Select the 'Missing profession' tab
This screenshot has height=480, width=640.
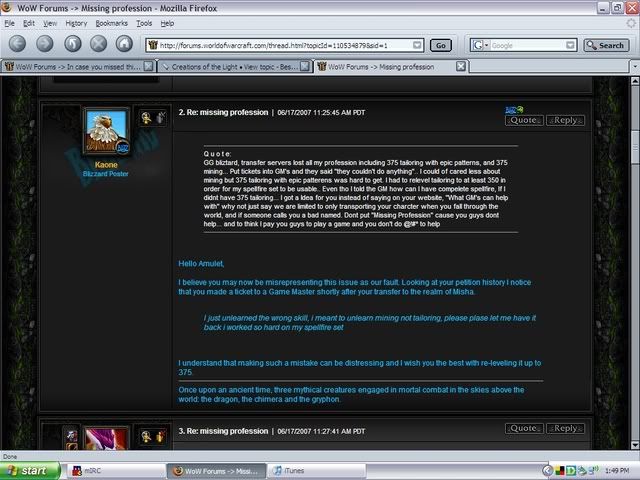tap(391, 67)
